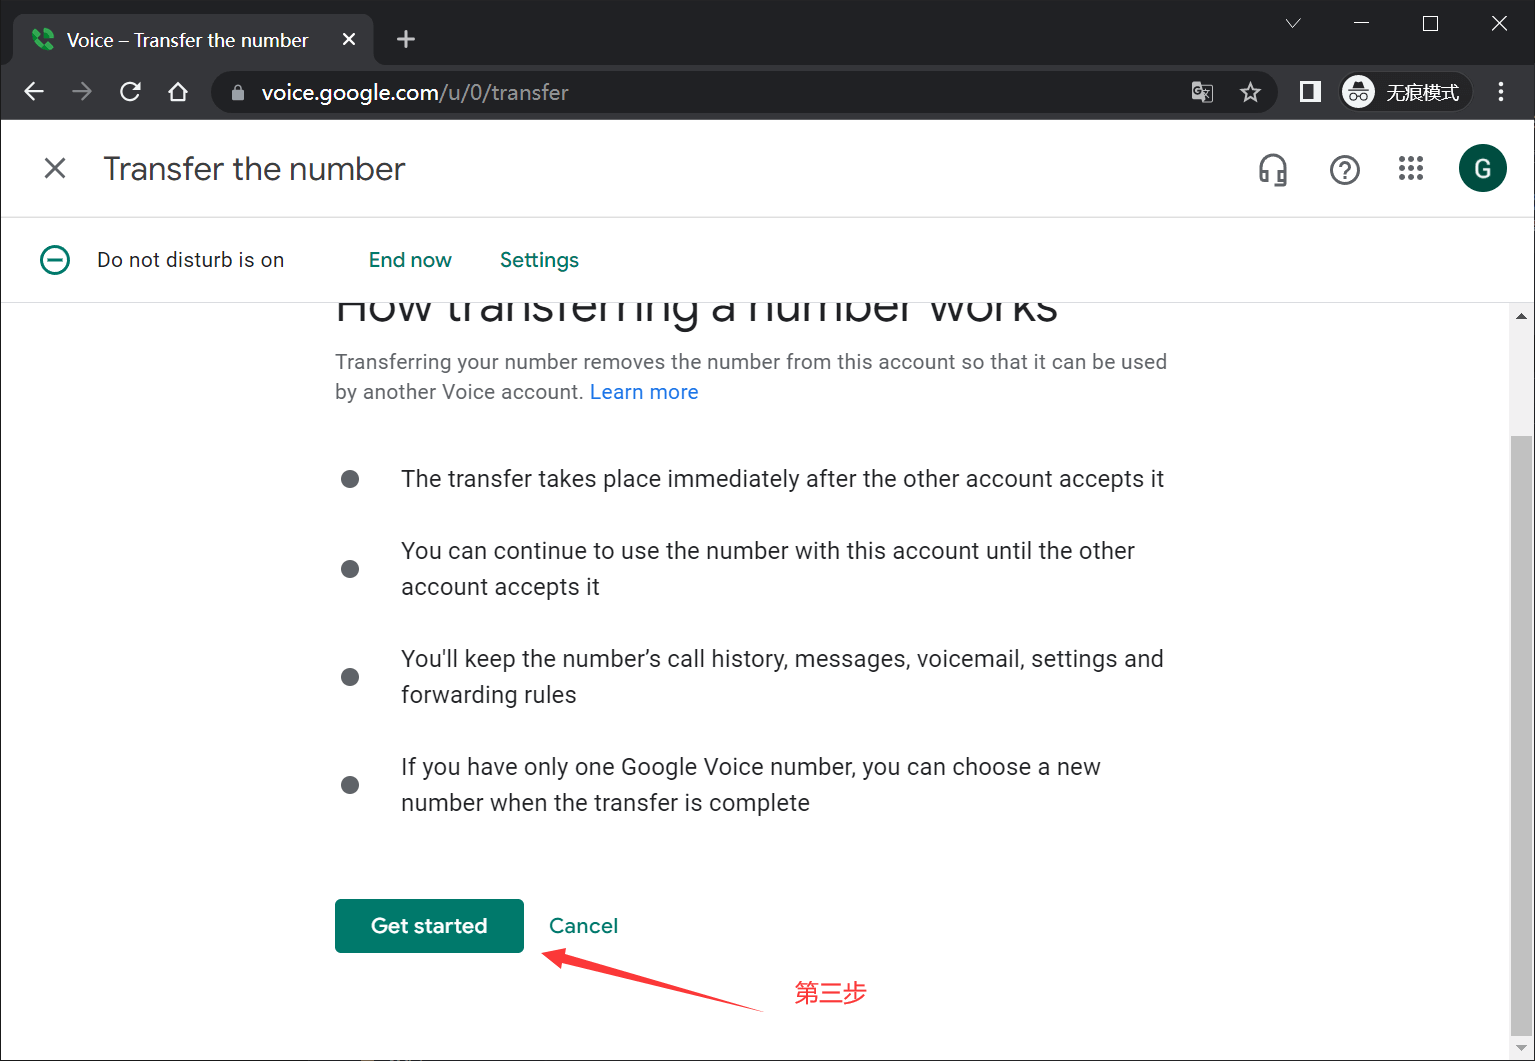Click the Cancel link
The width and height of the screenshot is (1535, 1061).
(583, 926)
